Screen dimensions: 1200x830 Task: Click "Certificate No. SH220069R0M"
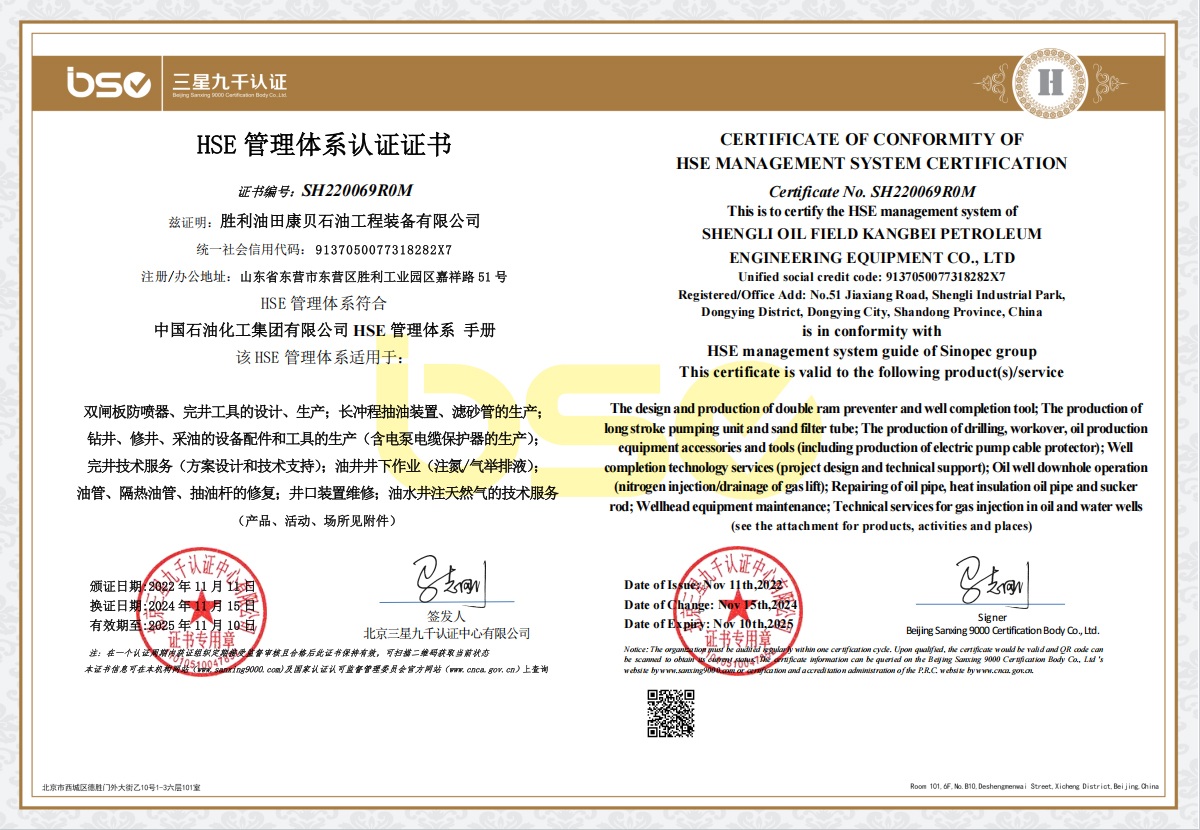click(x=872, y=191)
